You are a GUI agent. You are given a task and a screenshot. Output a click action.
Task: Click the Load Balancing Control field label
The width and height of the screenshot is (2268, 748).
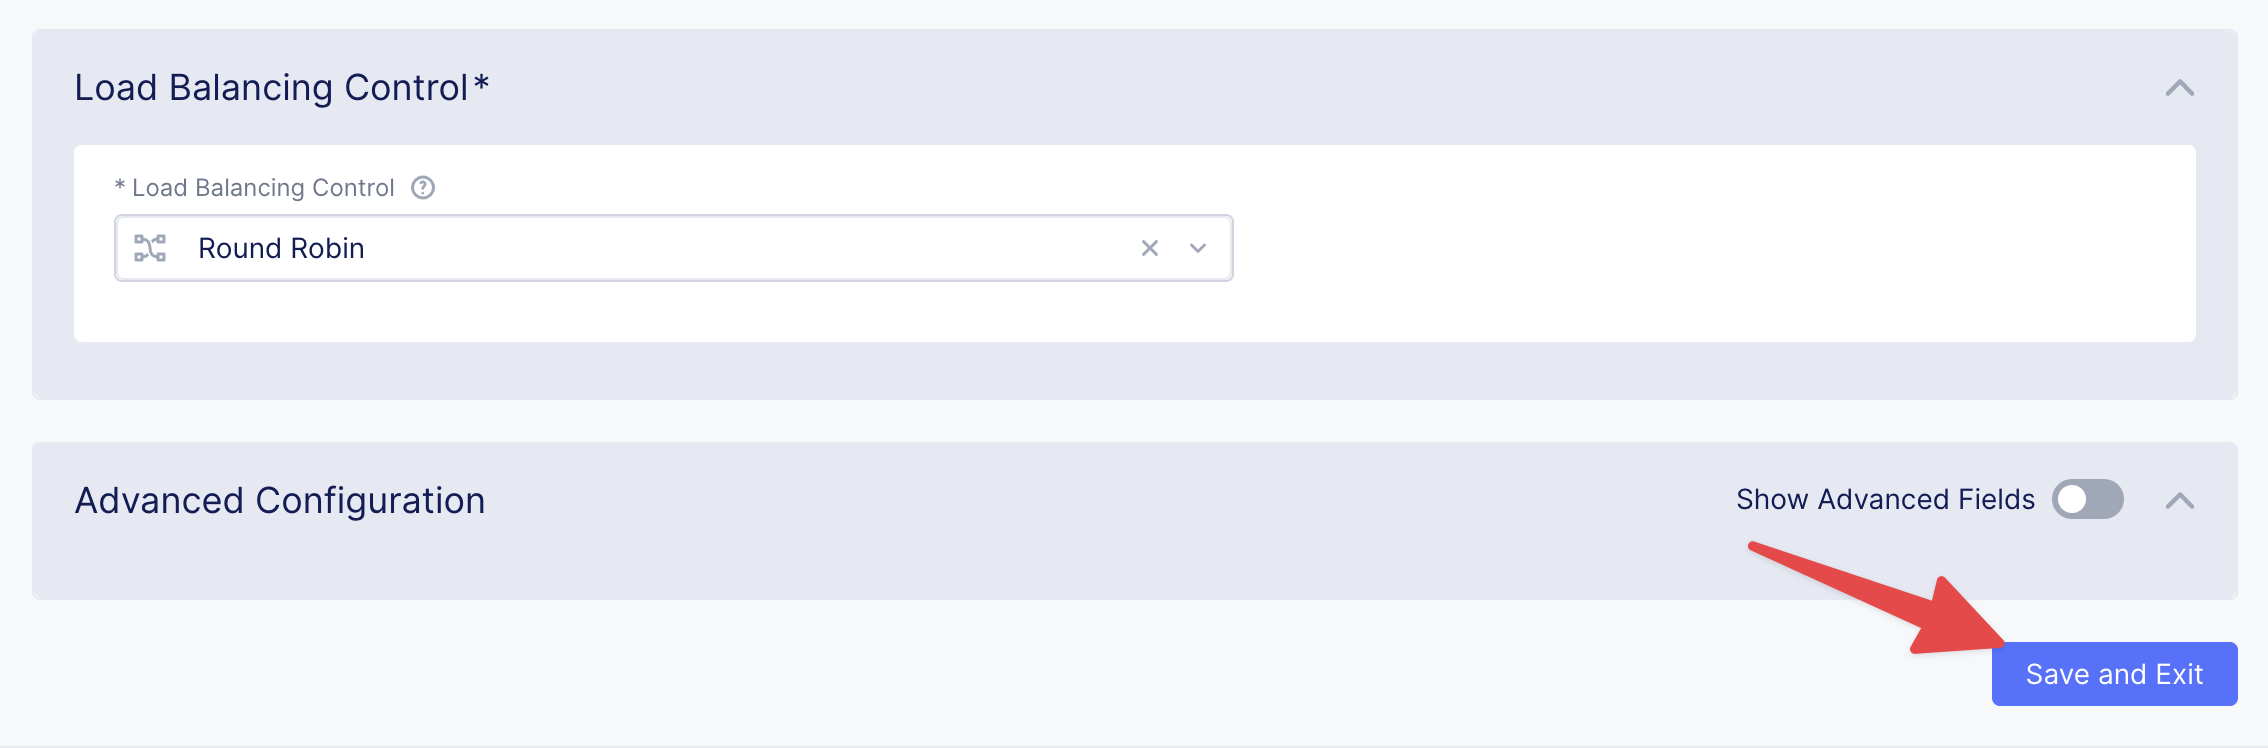(x=263, y=188)
